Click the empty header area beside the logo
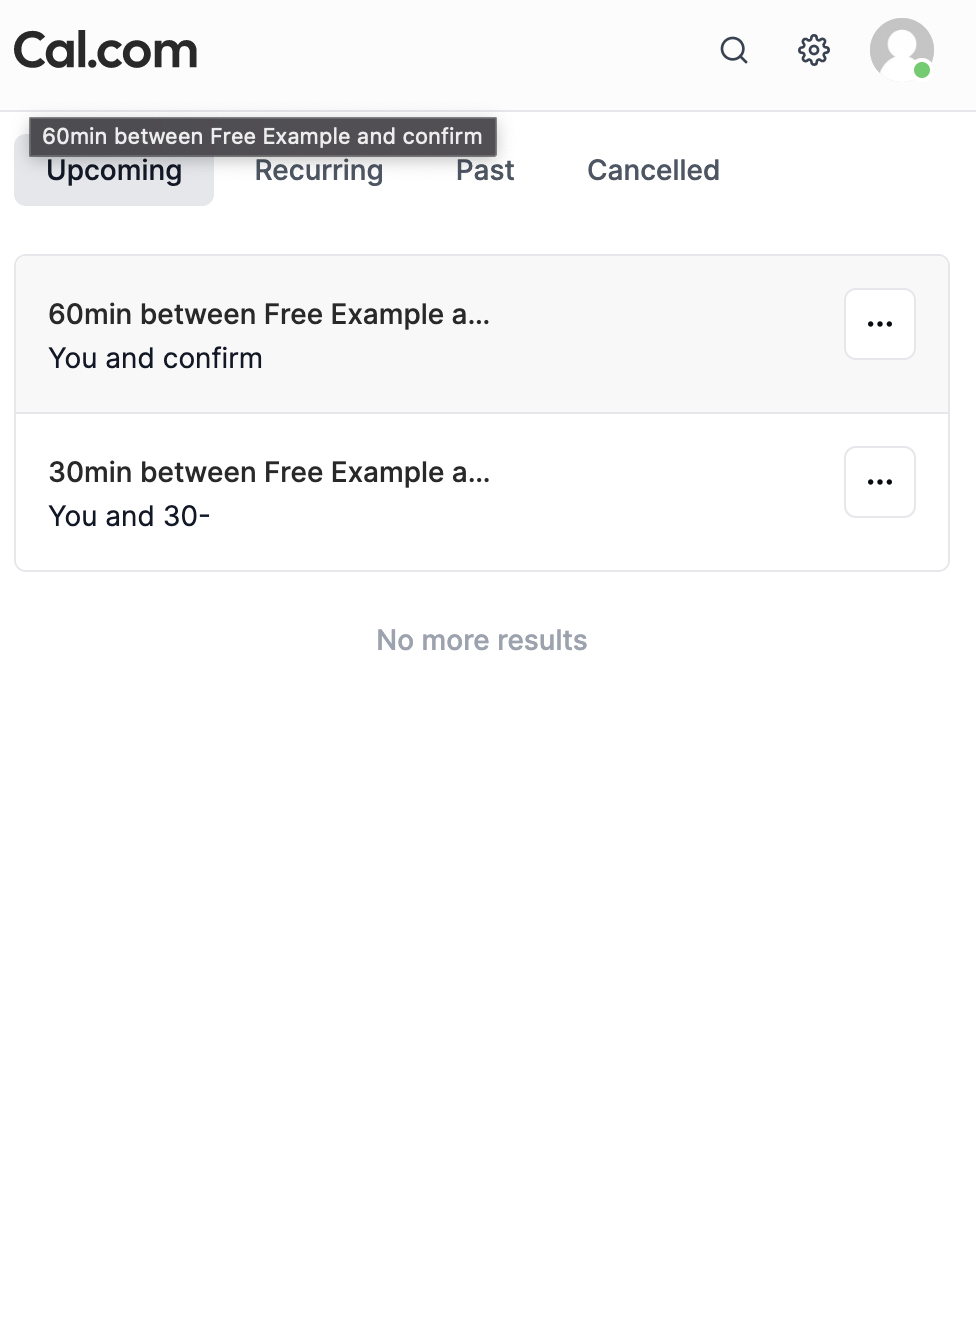The height and width of the screenshot is (1344, 976). [450, 52]
